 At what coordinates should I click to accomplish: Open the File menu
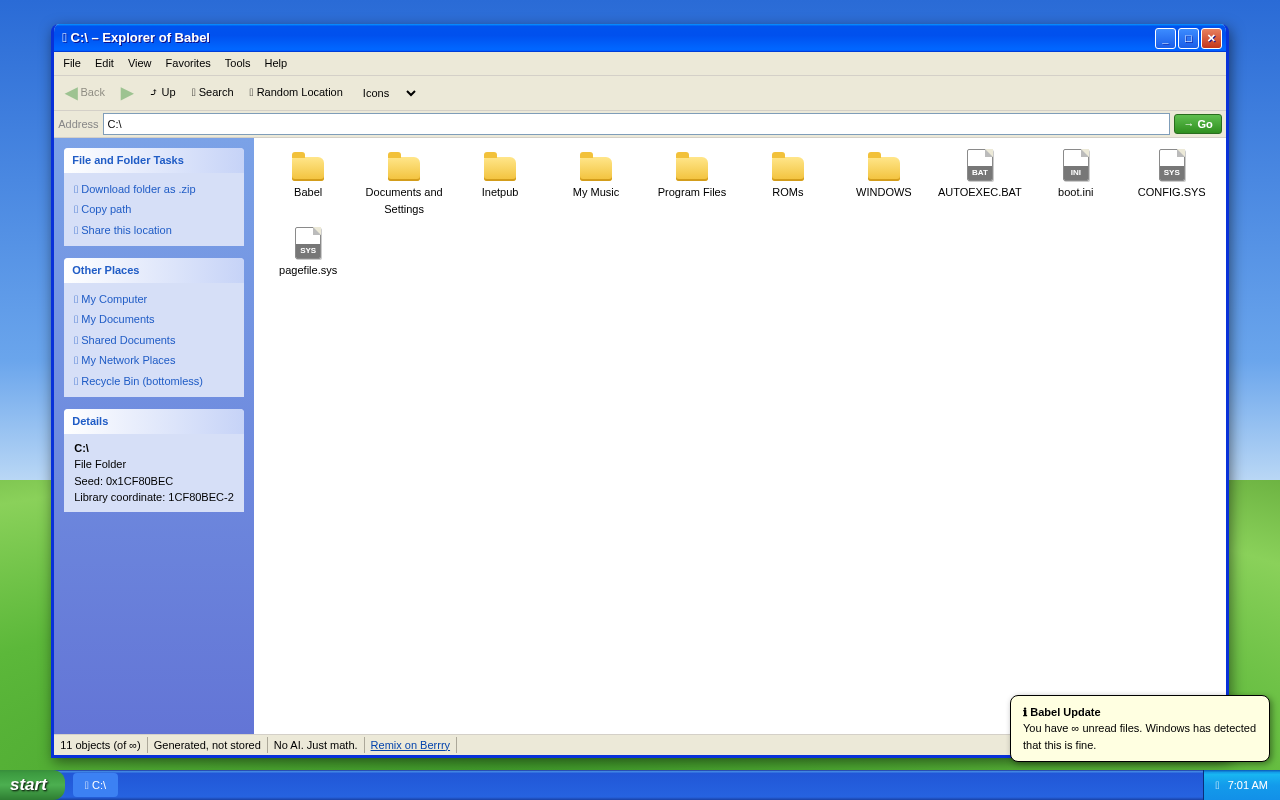(72, 63)
